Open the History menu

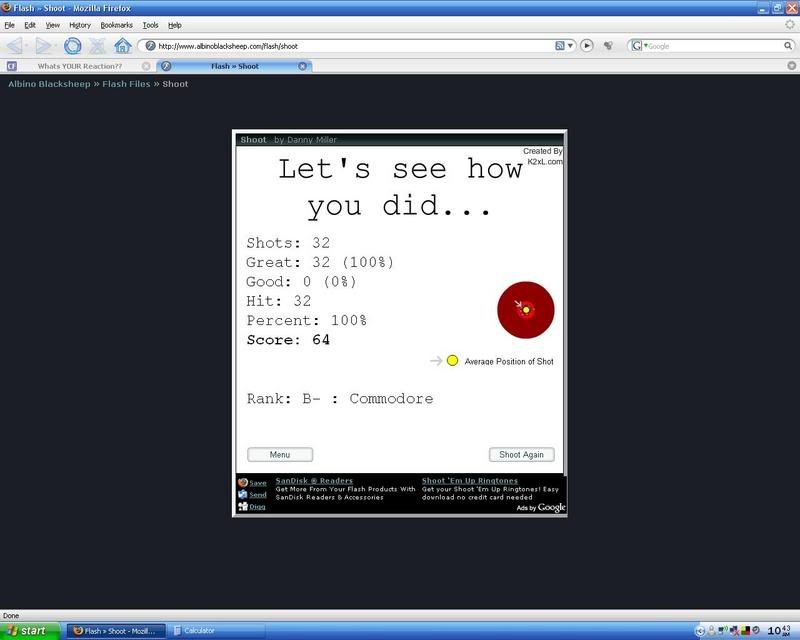tap(80, 24)
